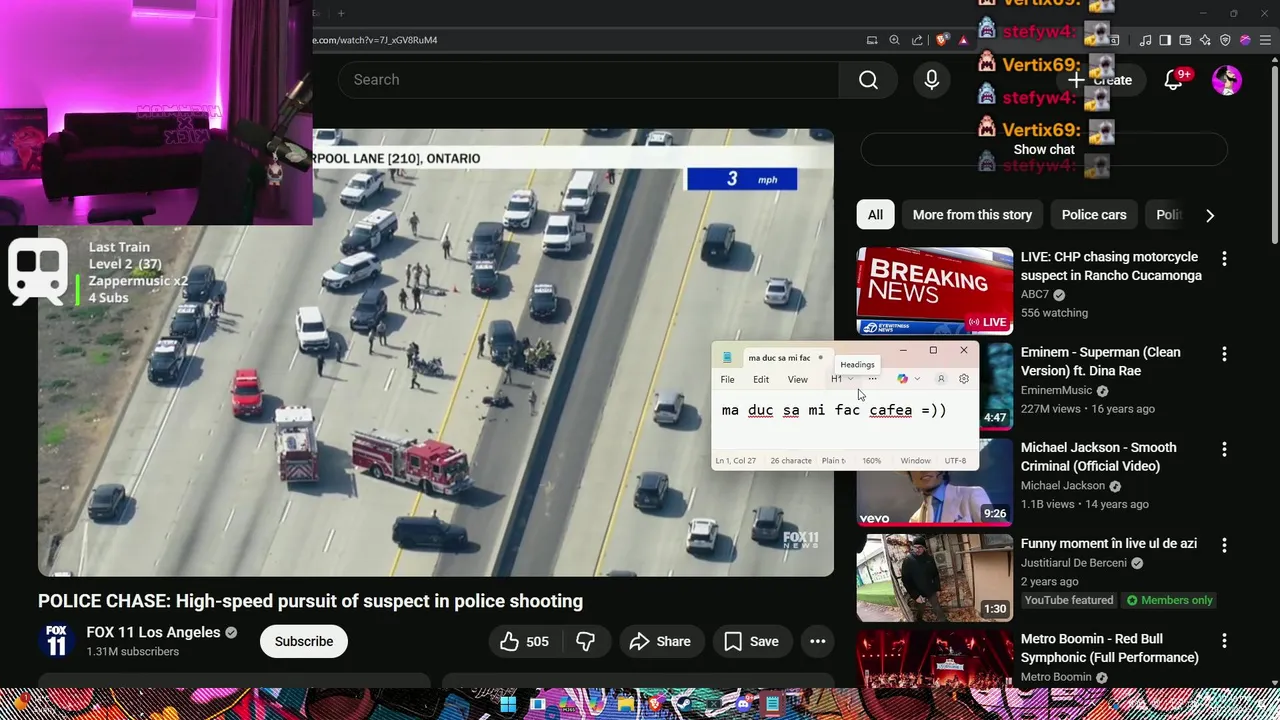Open Michael Jackson Smooth Criminal video title

pyautogui.click(x=1098, y=457)
